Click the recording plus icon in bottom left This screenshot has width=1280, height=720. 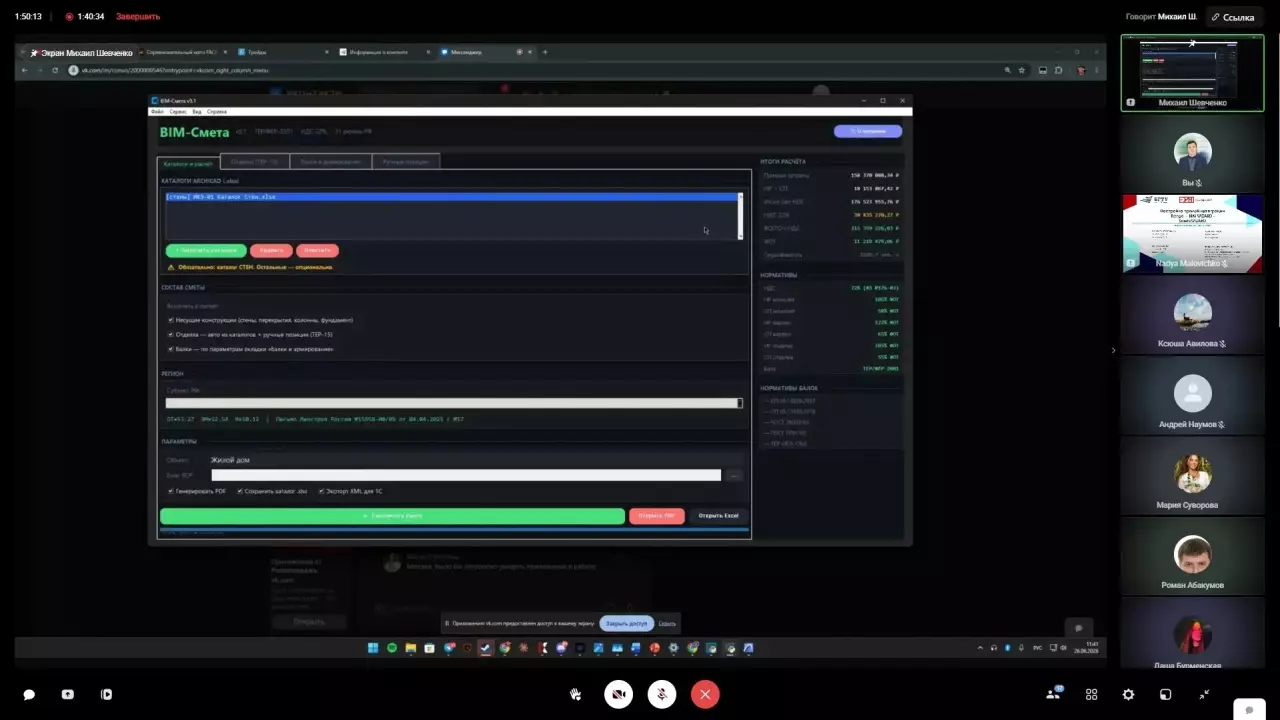point(67,694)
